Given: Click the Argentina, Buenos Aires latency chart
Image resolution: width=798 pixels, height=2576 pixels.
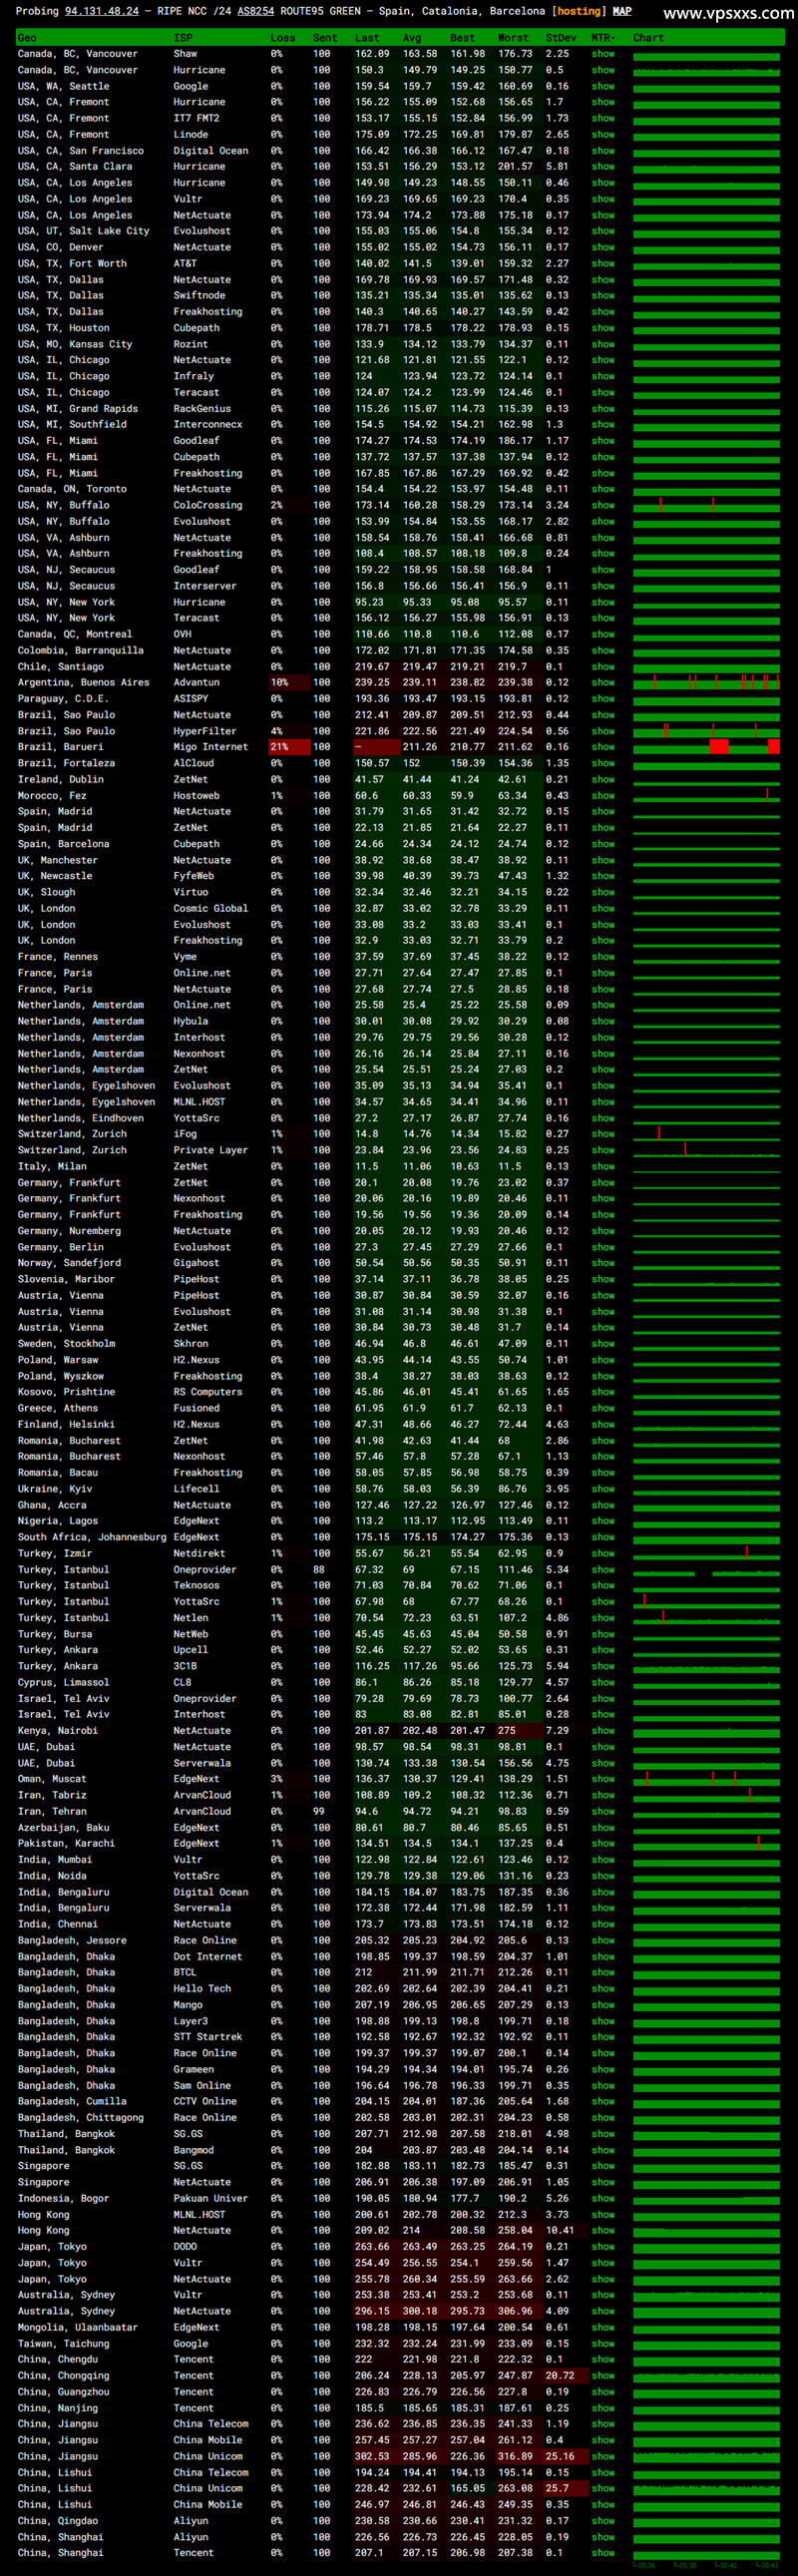Looking at the screenshot, I should [x=706, y=682].
